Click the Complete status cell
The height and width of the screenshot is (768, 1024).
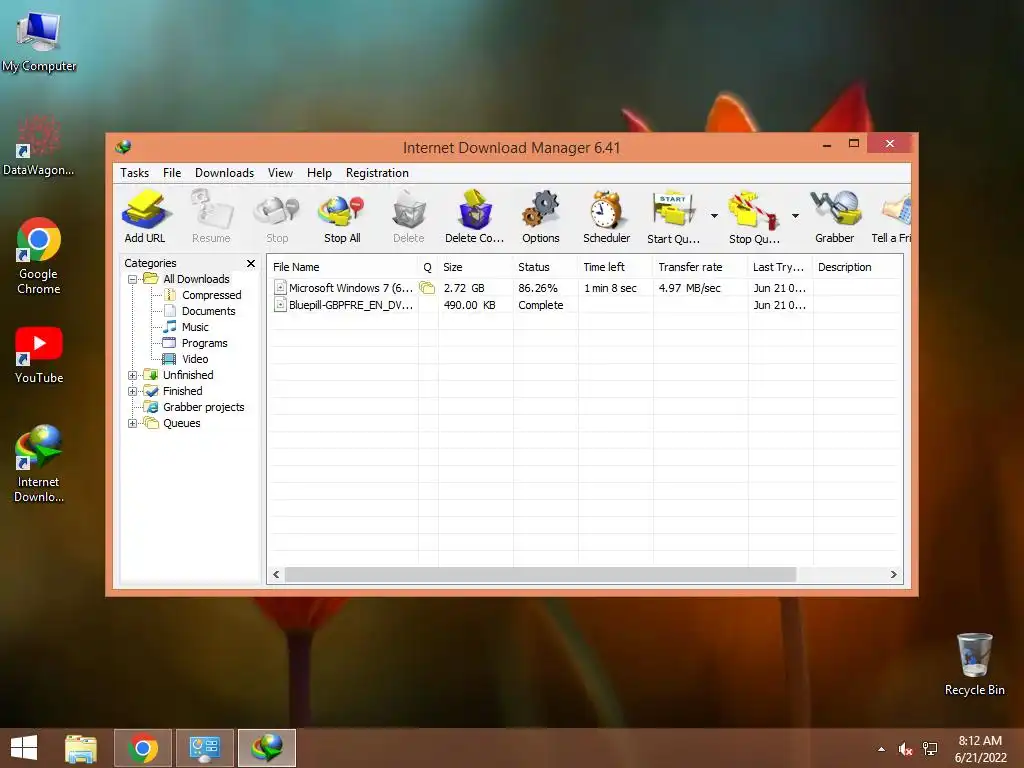541,305
